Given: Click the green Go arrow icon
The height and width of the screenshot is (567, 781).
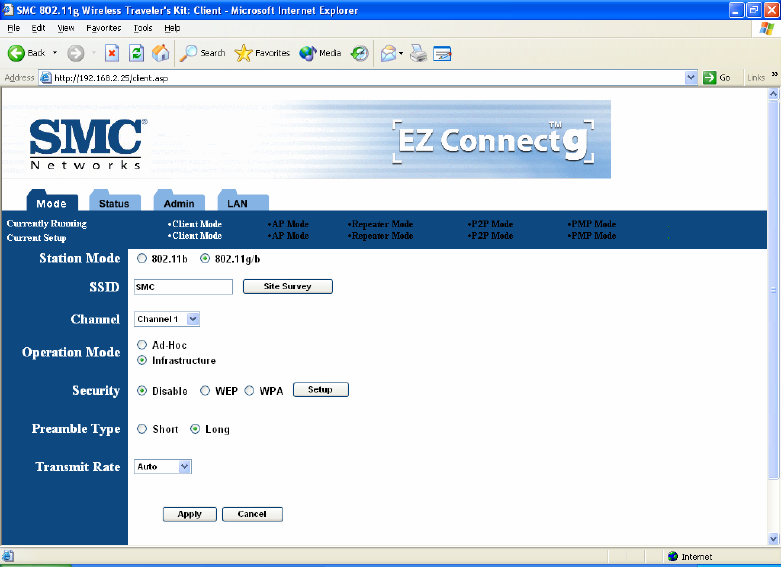Looking at the screenshot, I should coord(709,78).
